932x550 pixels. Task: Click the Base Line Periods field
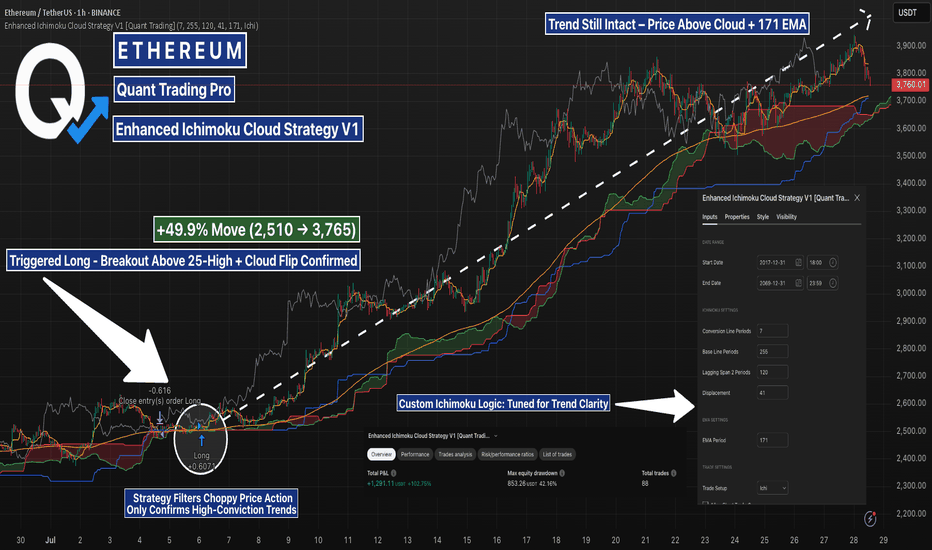[773, 351]
